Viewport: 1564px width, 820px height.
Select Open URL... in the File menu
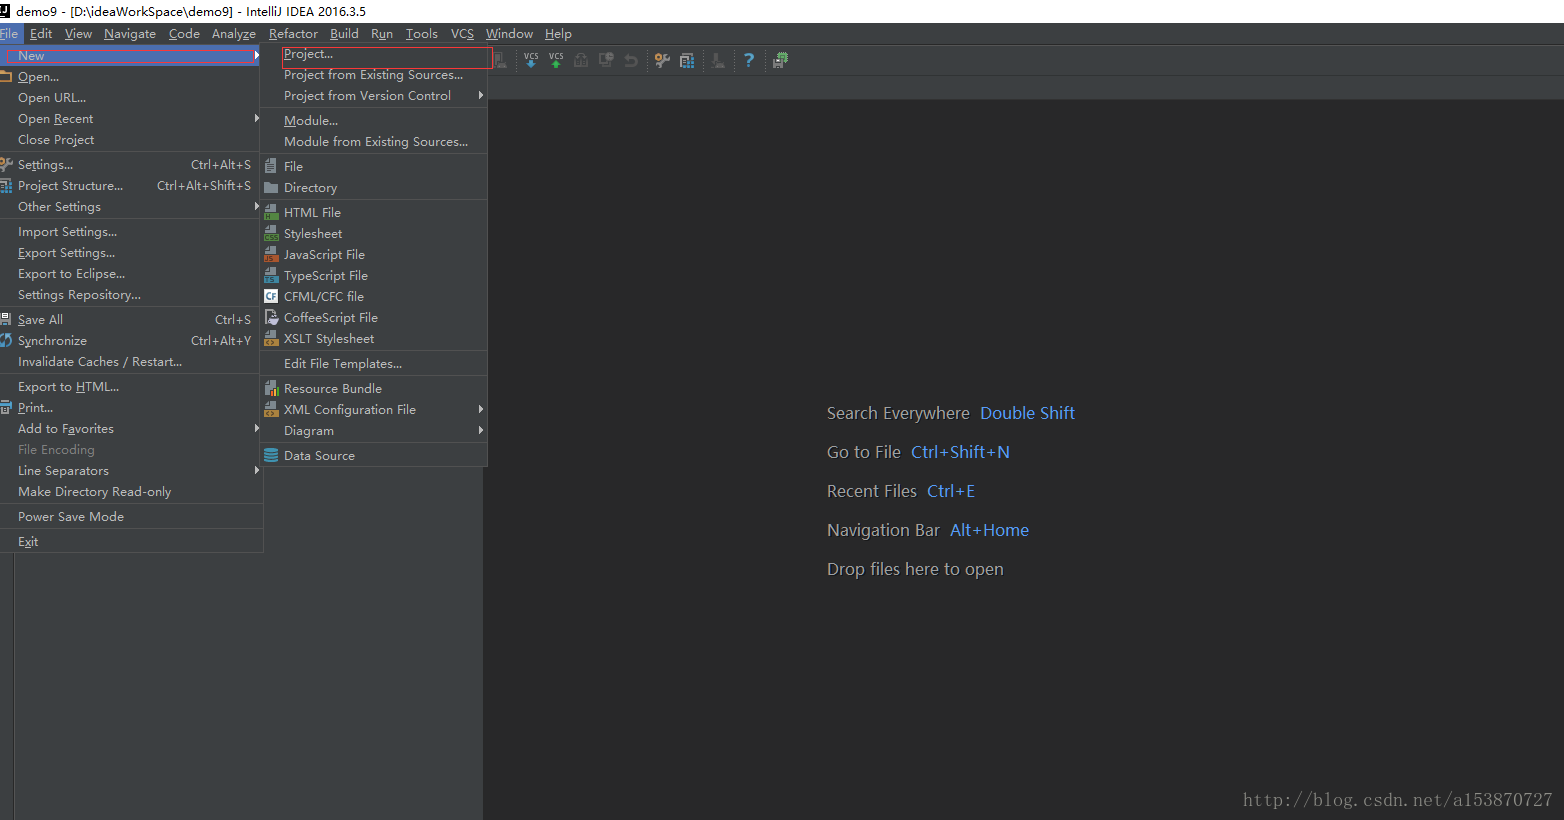point(131,98)
